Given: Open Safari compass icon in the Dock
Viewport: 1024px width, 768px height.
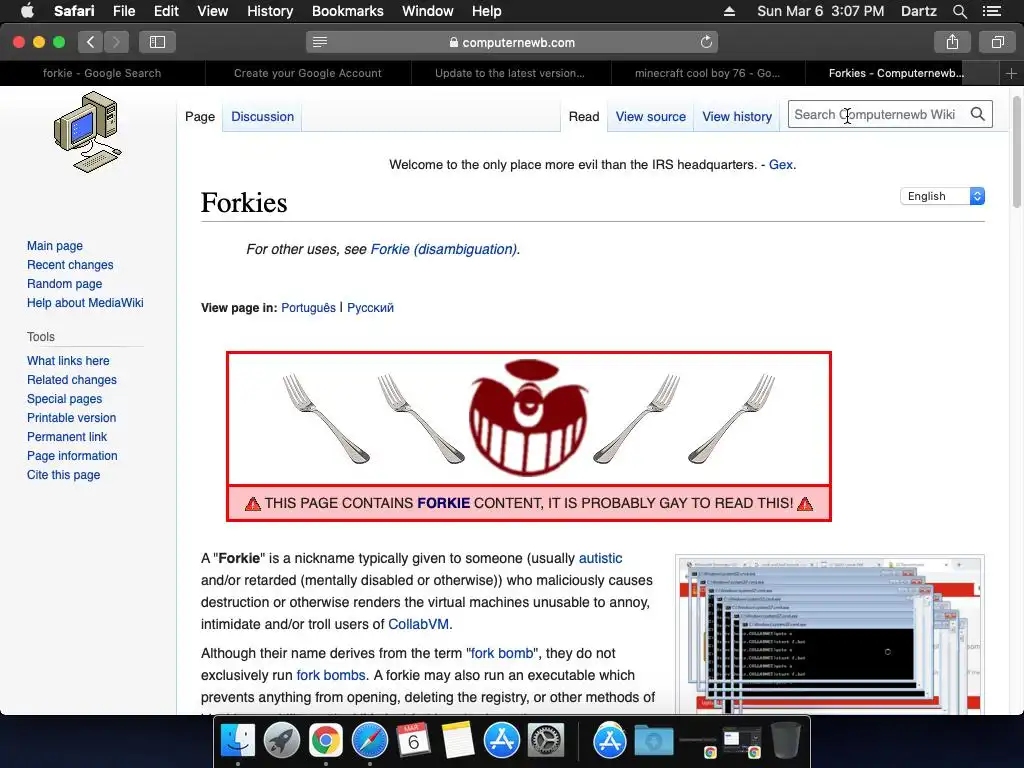Looking at the screenshot, I should 370,741.
